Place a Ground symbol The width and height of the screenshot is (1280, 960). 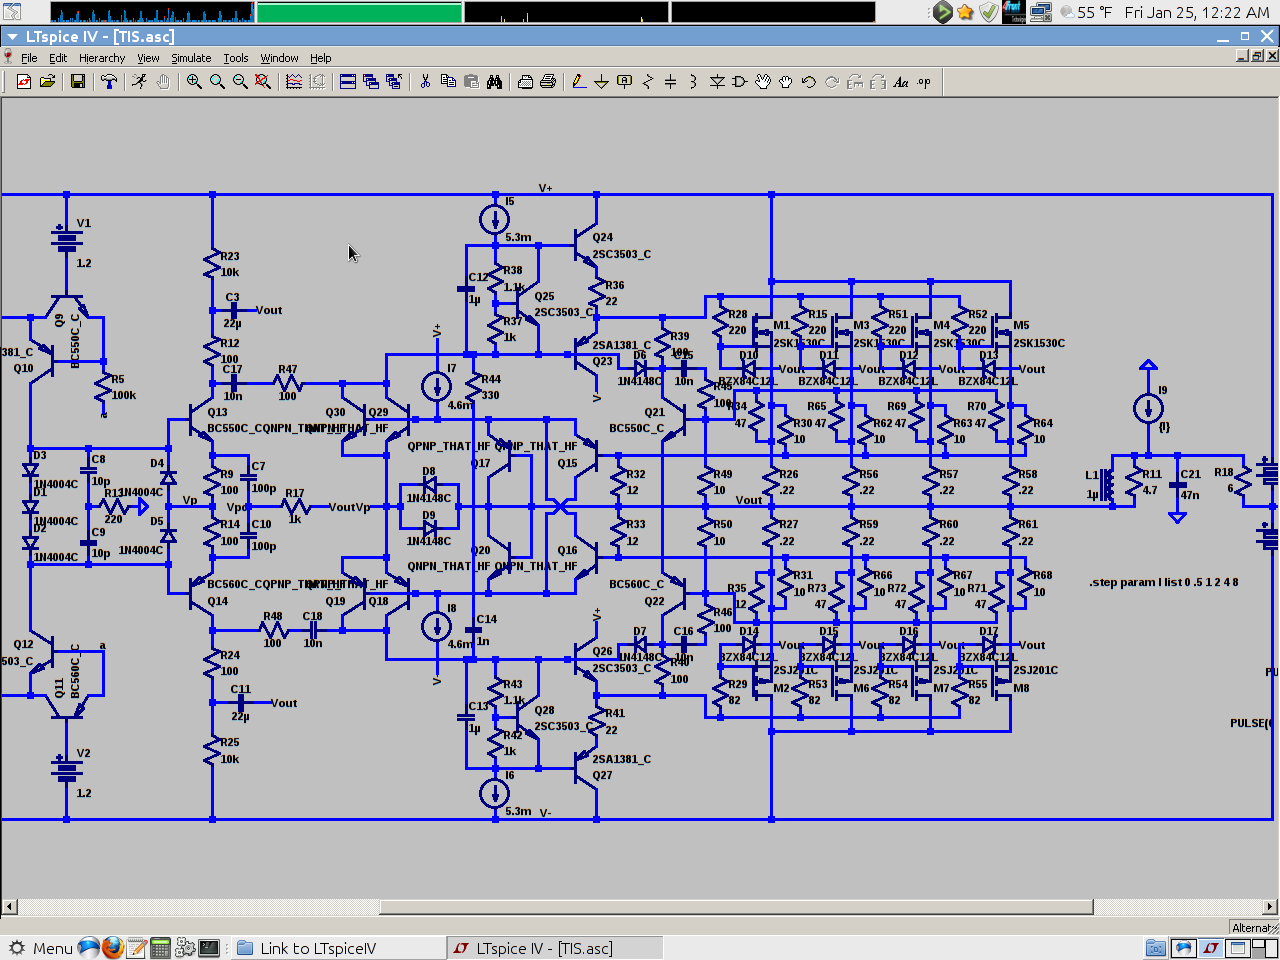click(601, 82)
